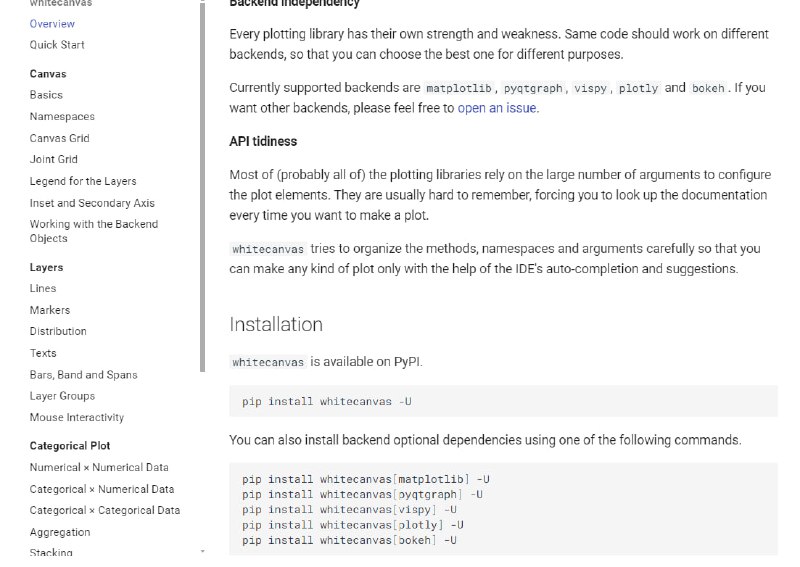Open the Overview page in sidebar
The image size is (800, 567).
(x=52, y=24)
